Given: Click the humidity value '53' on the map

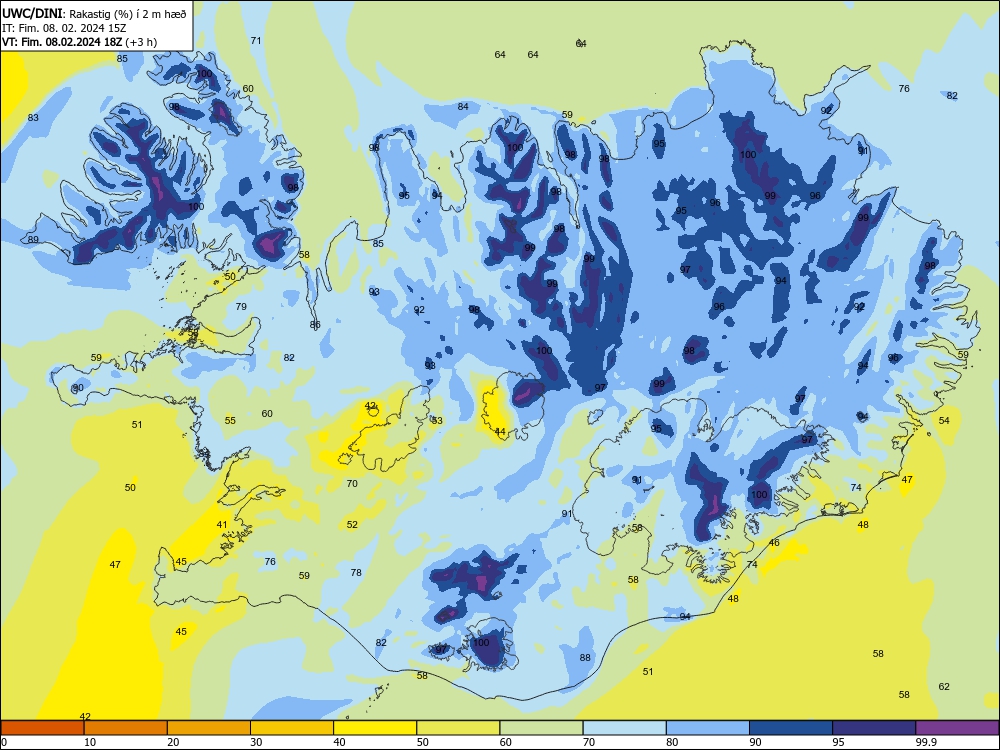Looking at the screenshot, I should coord(437,420).
